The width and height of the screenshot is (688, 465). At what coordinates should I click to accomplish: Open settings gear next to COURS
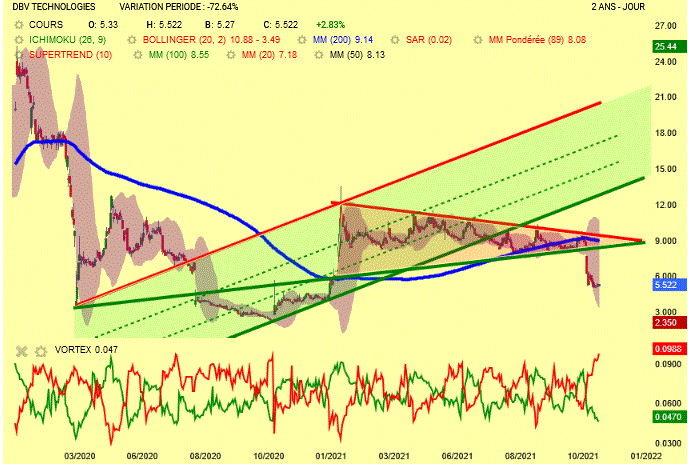point(18,25)
